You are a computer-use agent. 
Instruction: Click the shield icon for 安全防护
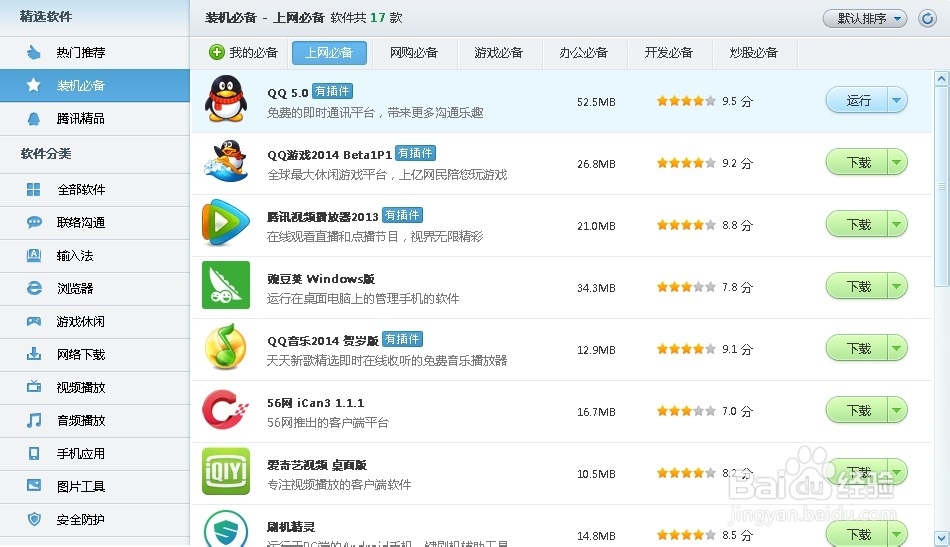[34, 519]
